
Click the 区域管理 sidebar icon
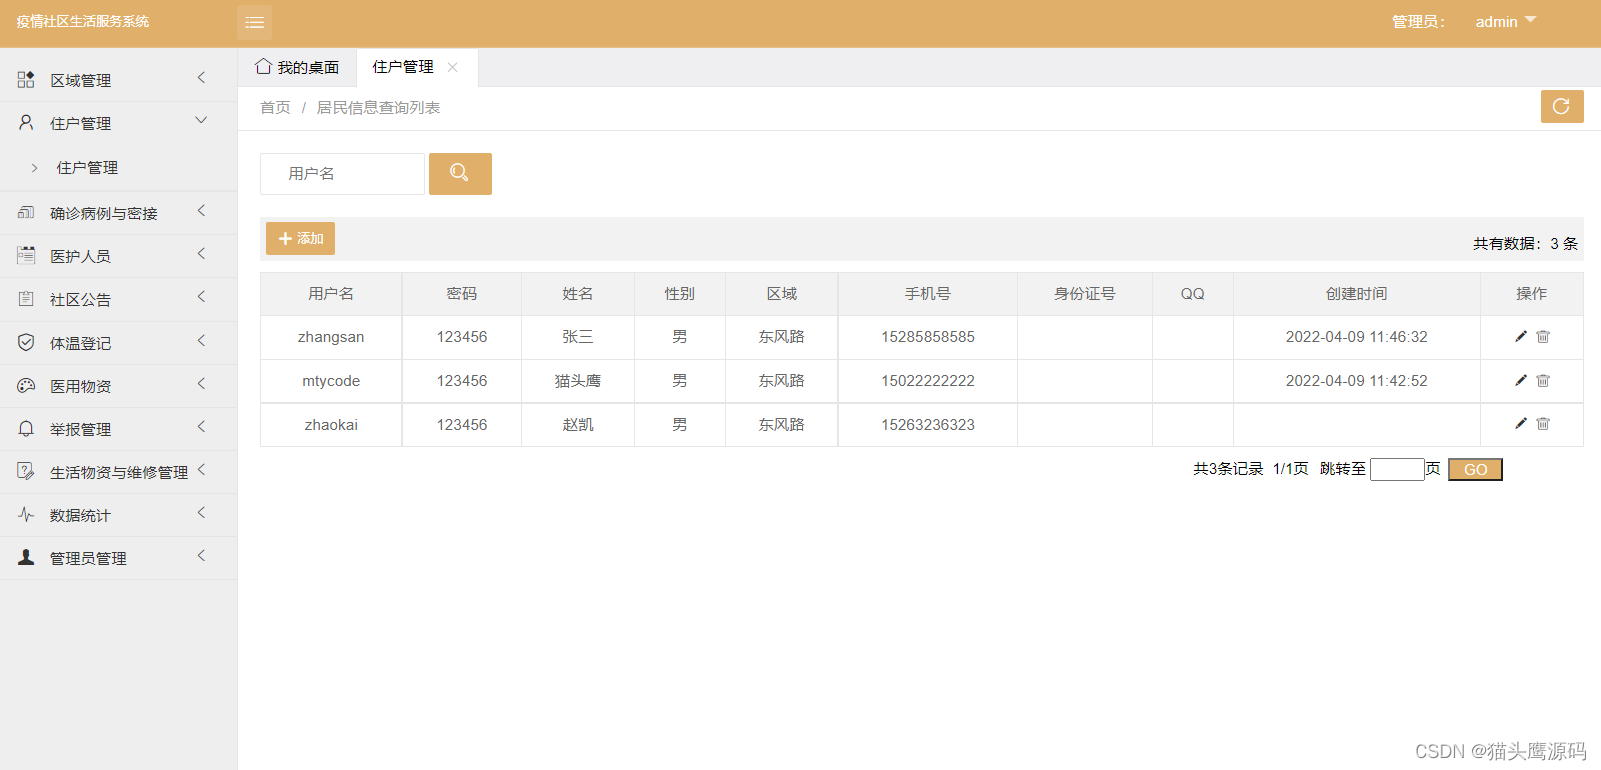26,79
